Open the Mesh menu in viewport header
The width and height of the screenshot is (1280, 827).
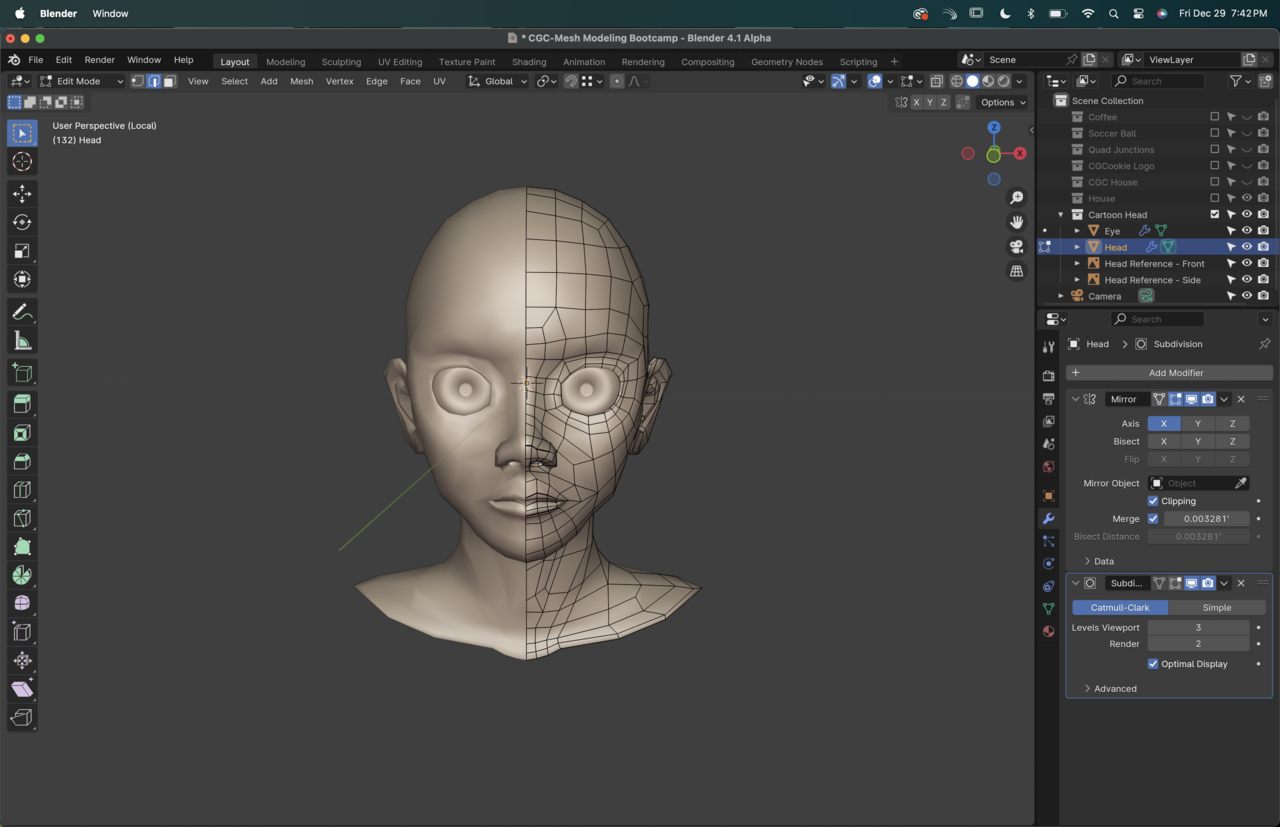301,81
